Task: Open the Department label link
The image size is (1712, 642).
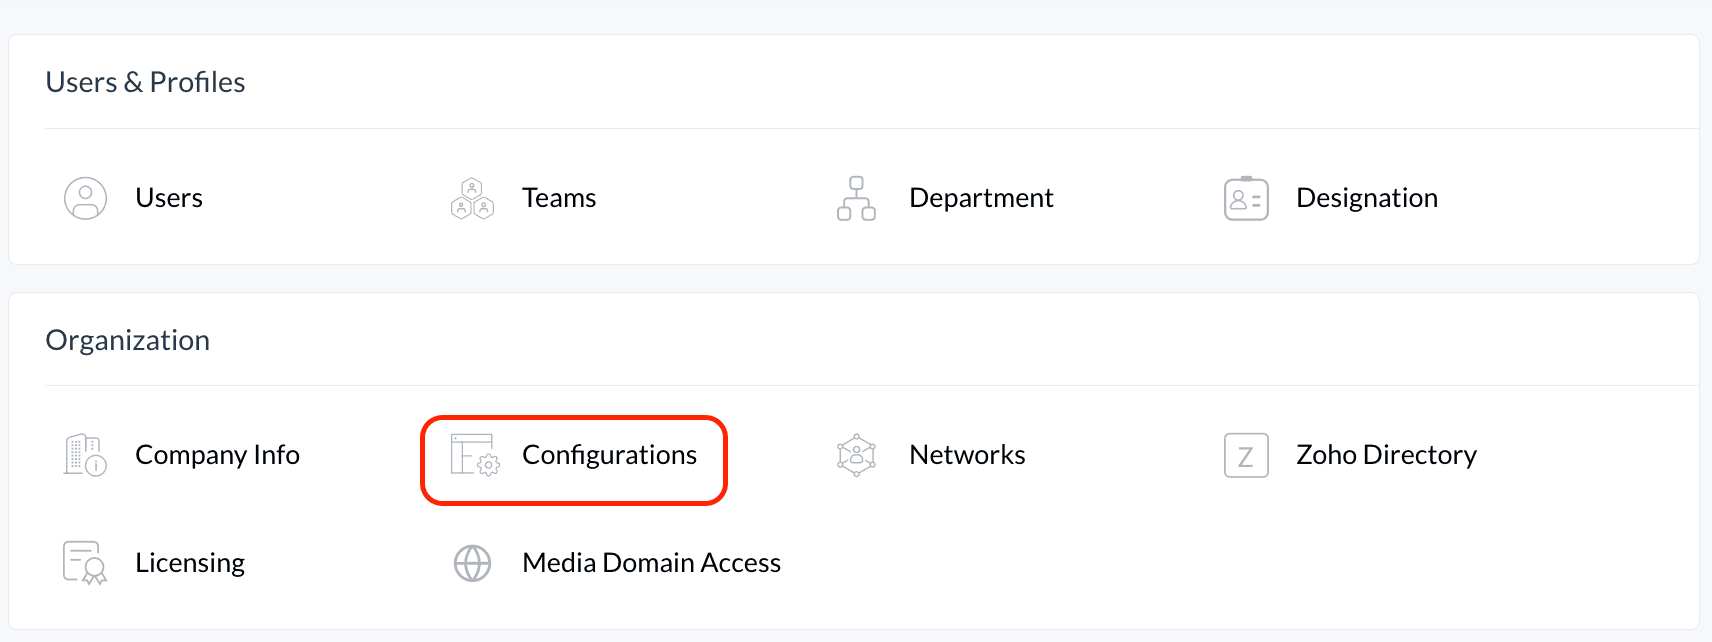Action: (x=981, y=198)
